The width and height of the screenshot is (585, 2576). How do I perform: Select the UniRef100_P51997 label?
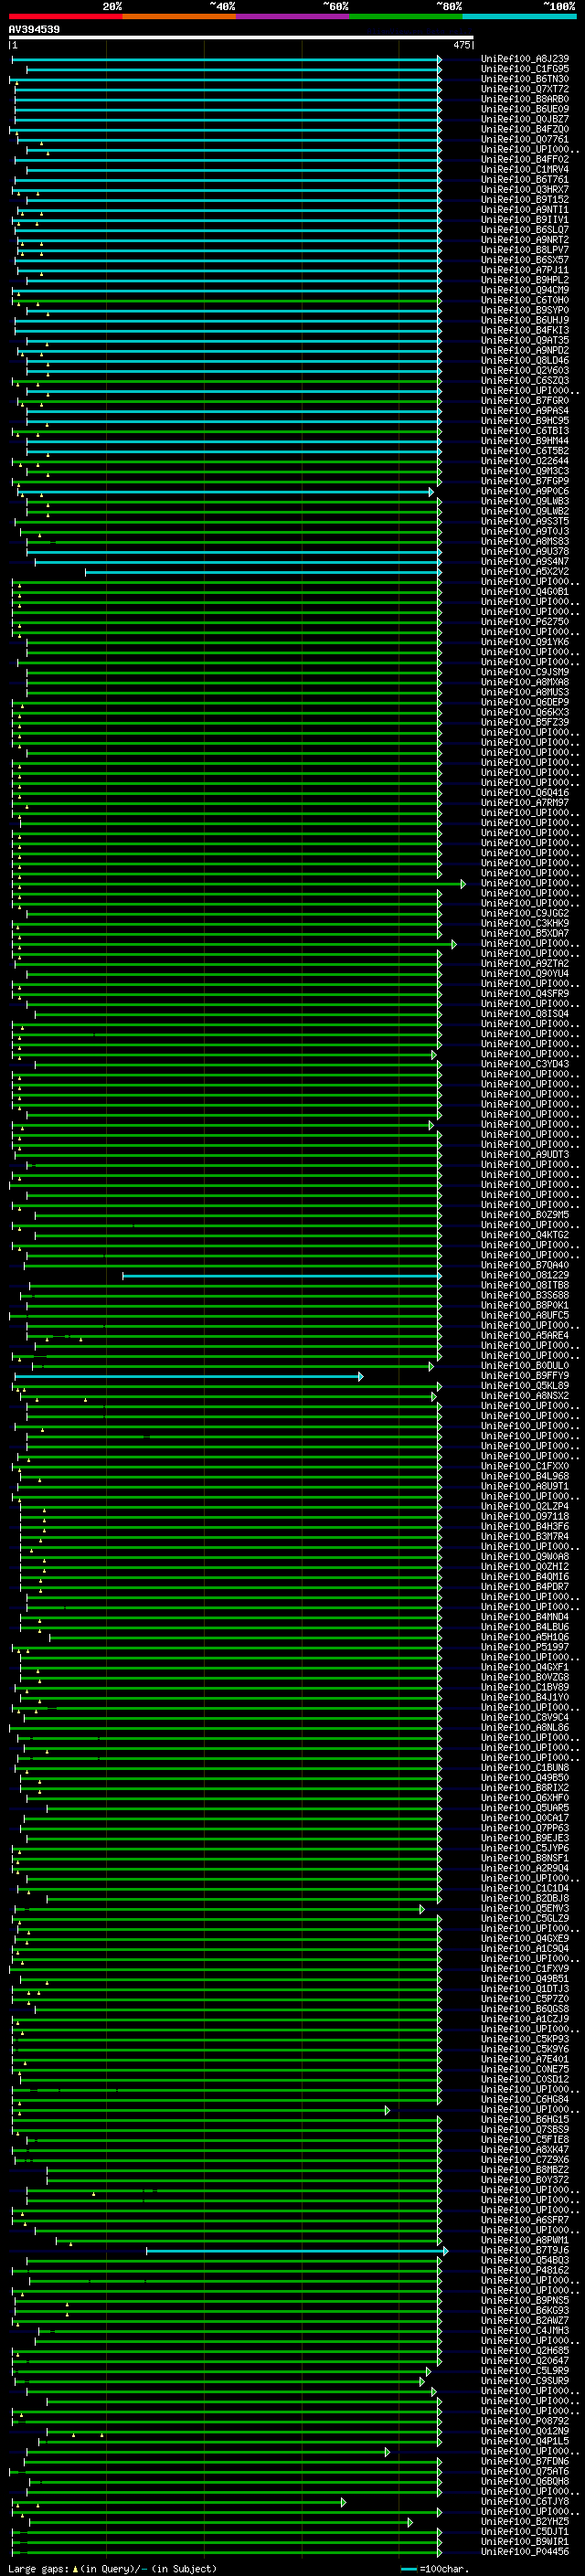(525, 1647)
